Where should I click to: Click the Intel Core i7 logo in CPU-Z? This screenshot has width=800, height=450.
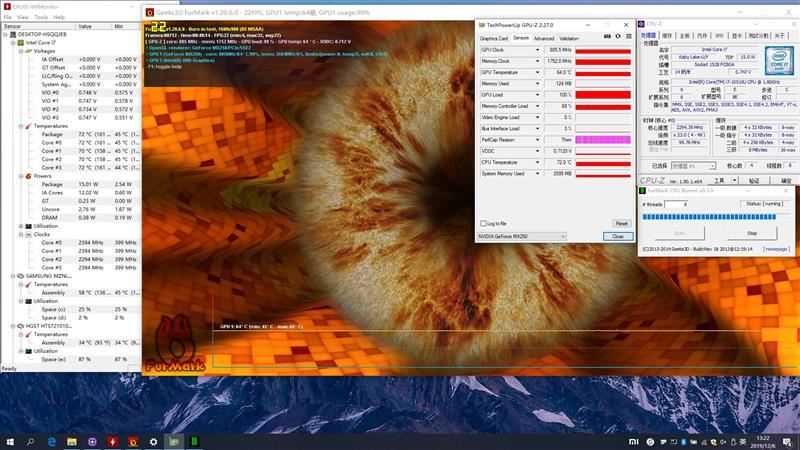(x=779, y=61)
